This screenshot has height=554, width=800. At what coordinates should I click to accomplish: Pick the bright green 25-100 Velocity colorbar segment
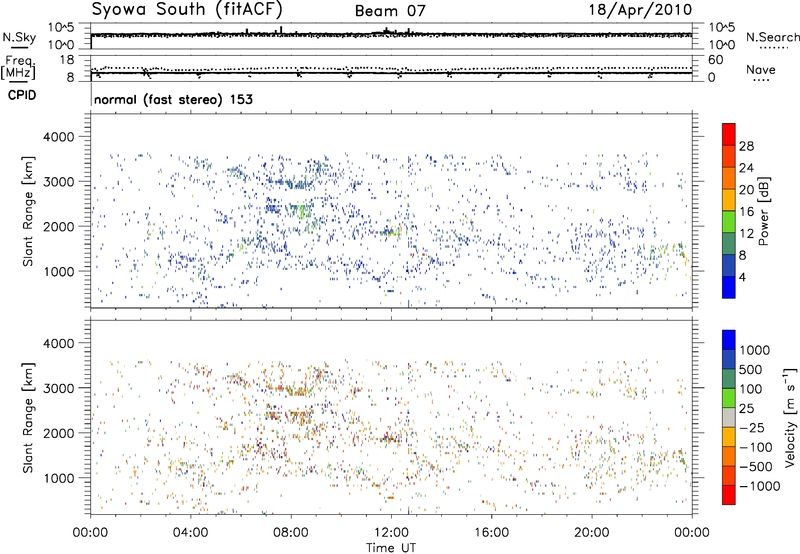pos(729,398)
